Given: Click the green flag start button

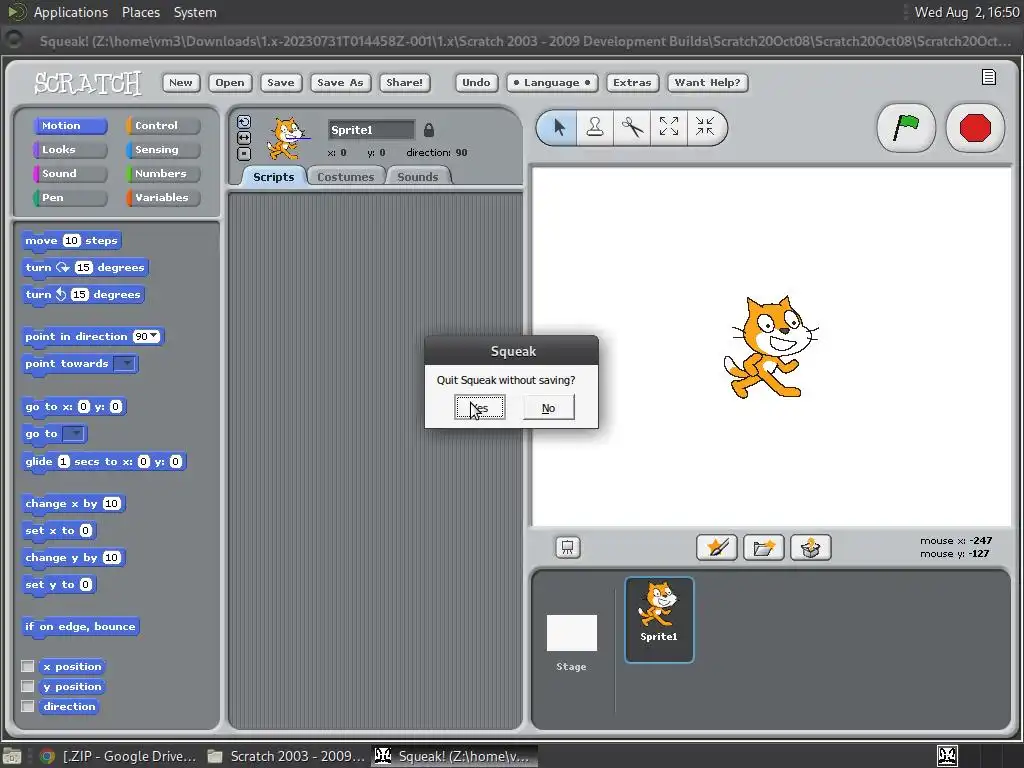Looking at the screenshot, I should pos(906,127).
